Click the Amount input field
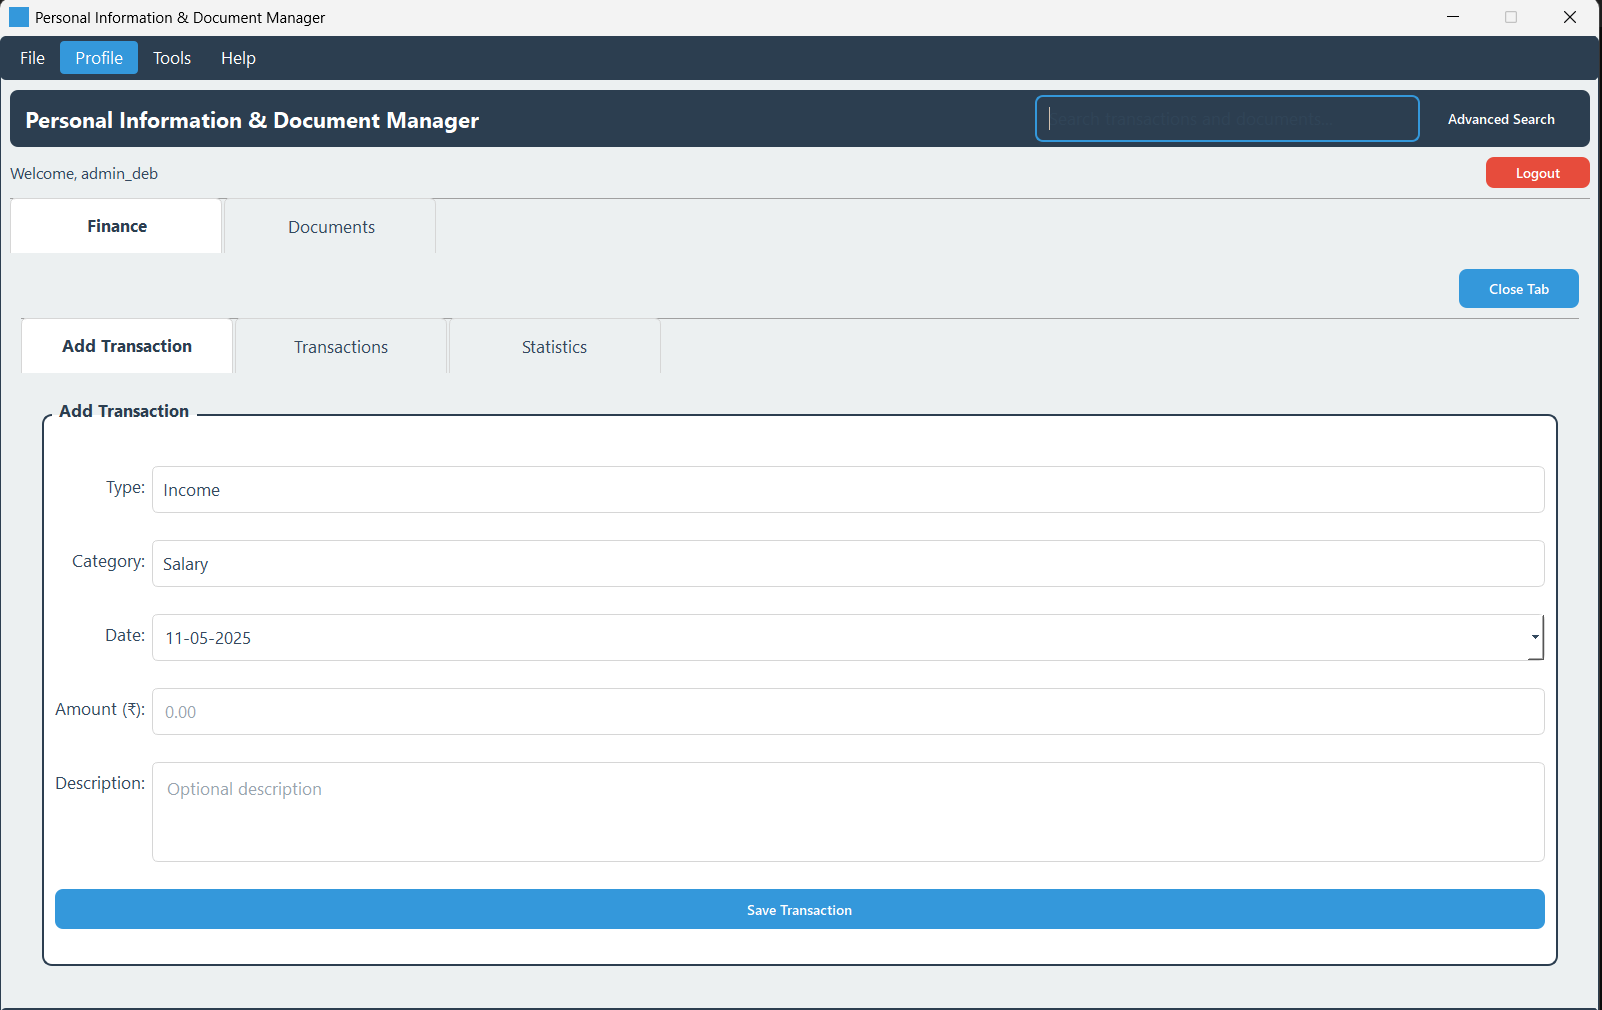 coord(848,712)
